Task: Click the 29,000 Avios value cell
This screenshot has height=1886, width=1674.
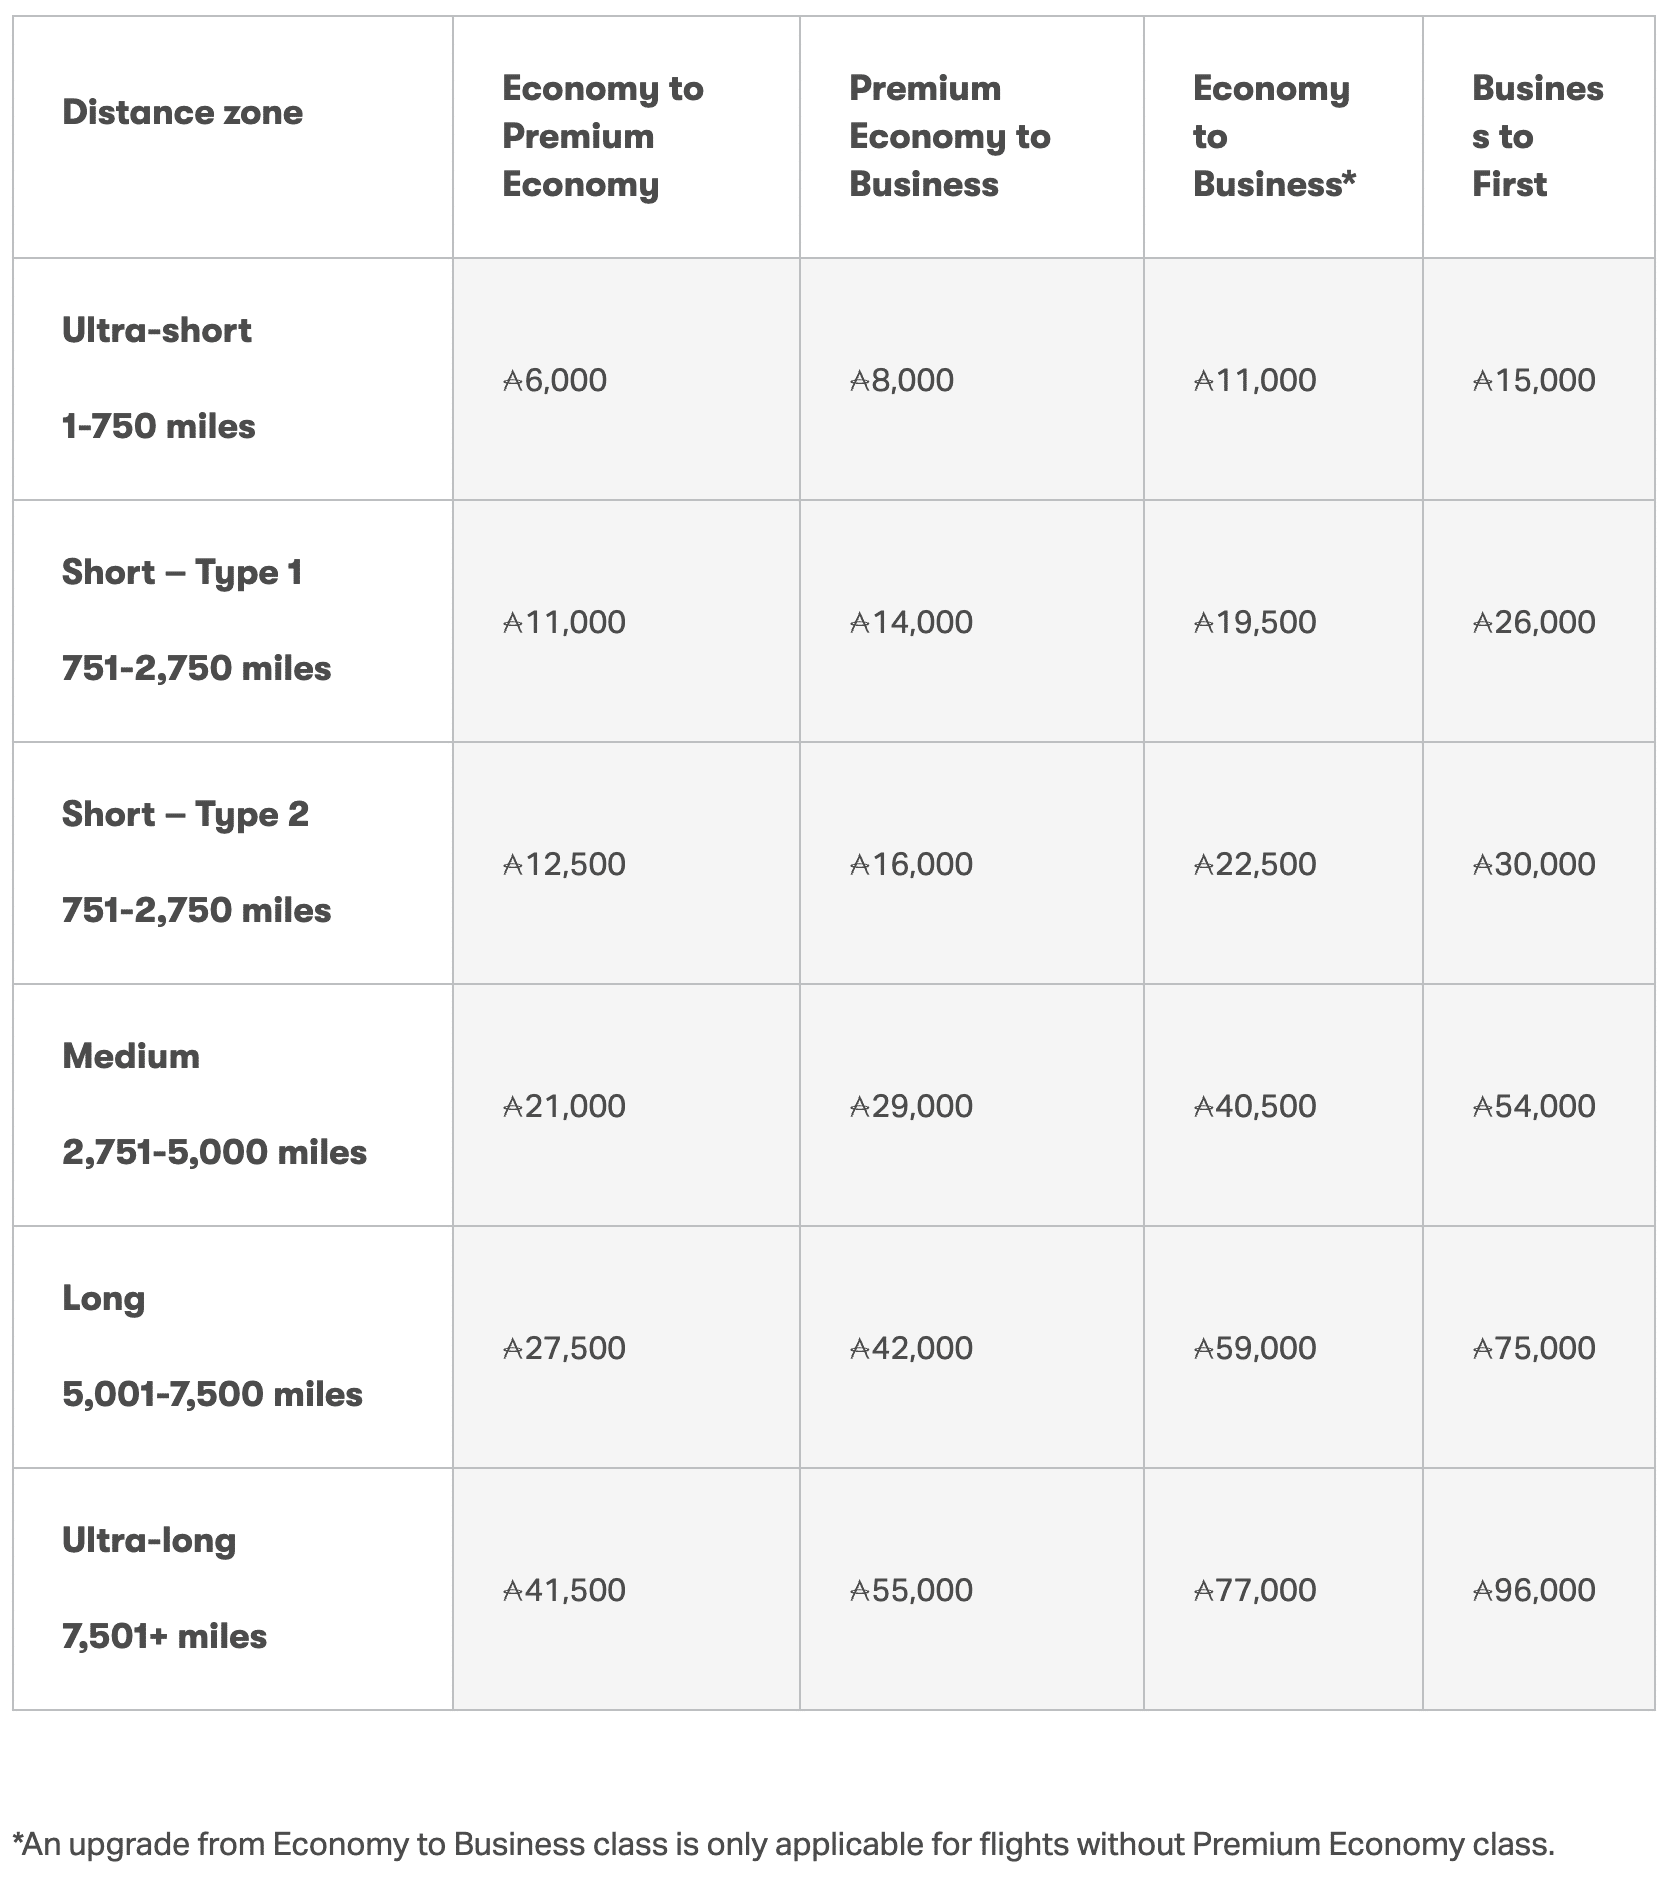Action: point(911,1106)
